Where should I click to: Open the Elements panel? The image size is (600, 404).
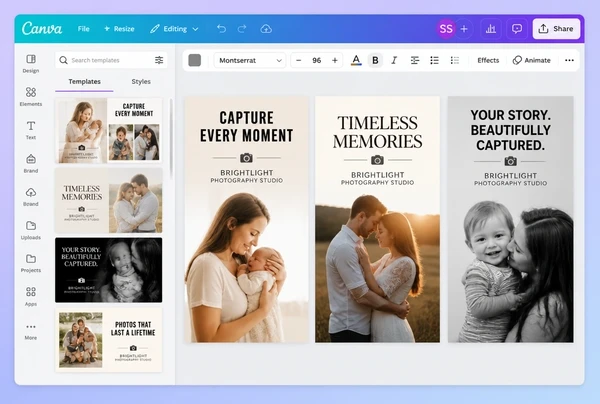pyautogui.click(x=31, y=96)
